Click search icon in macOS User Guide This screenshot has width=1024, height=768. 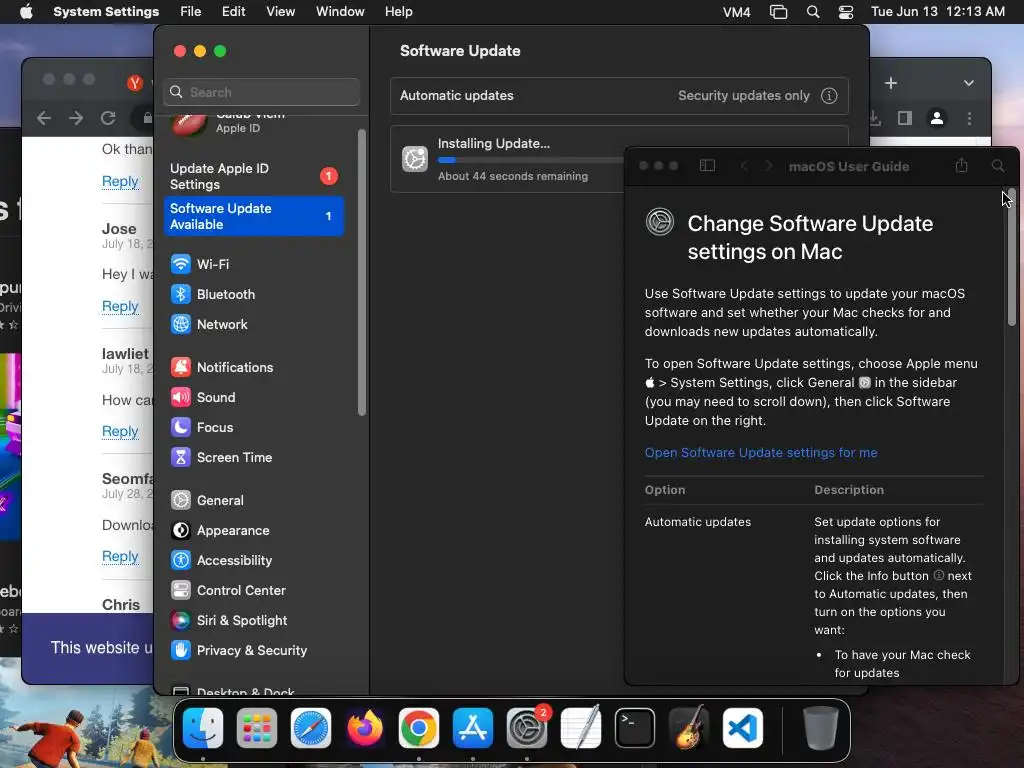[998, 166]
